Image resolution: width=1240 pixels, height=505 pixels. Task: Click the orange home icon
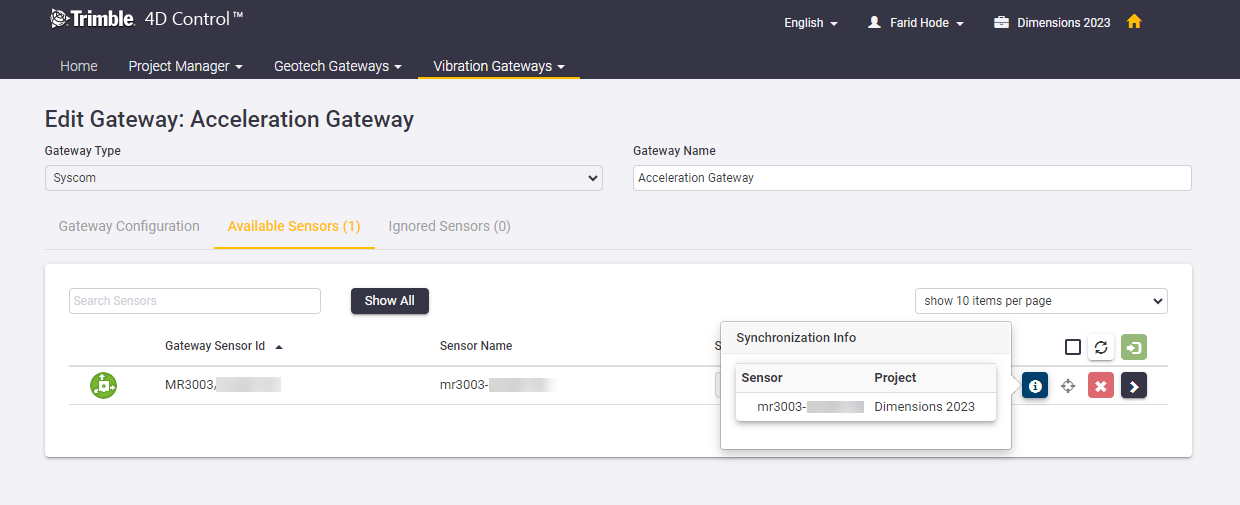1134,21
